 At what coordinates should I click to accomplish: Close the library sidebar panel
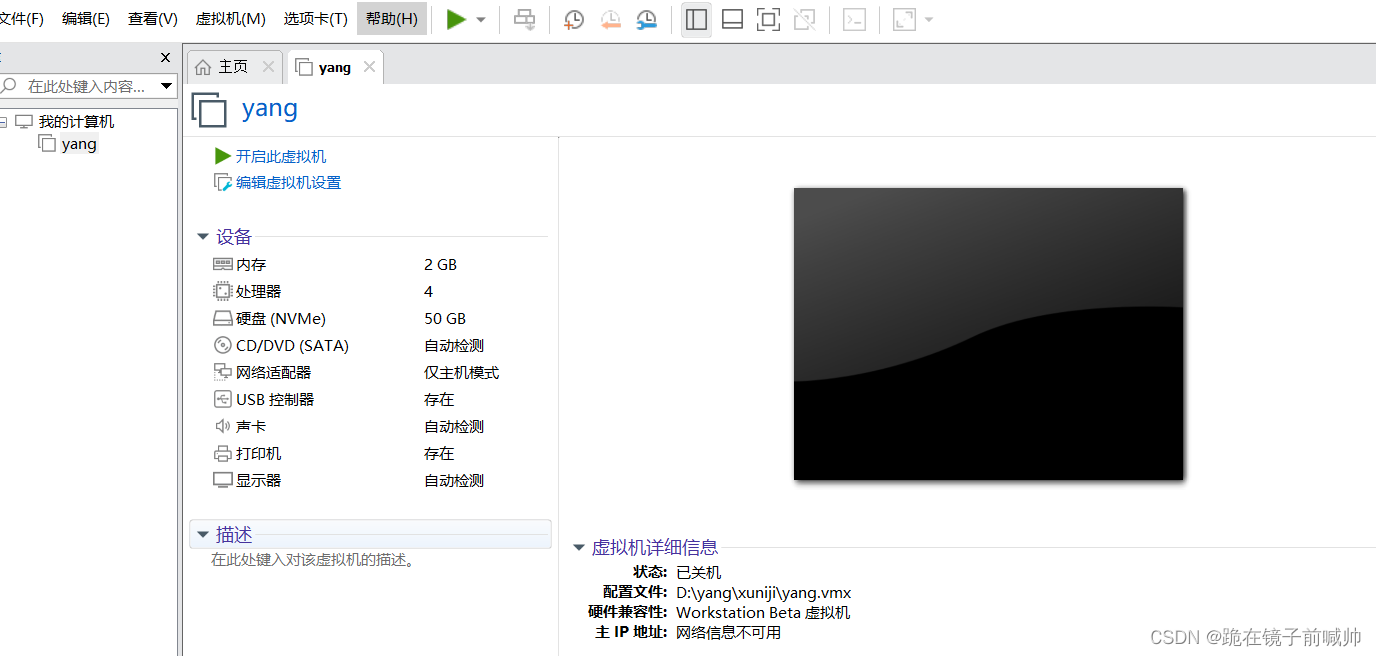click(x=166, y=58)
